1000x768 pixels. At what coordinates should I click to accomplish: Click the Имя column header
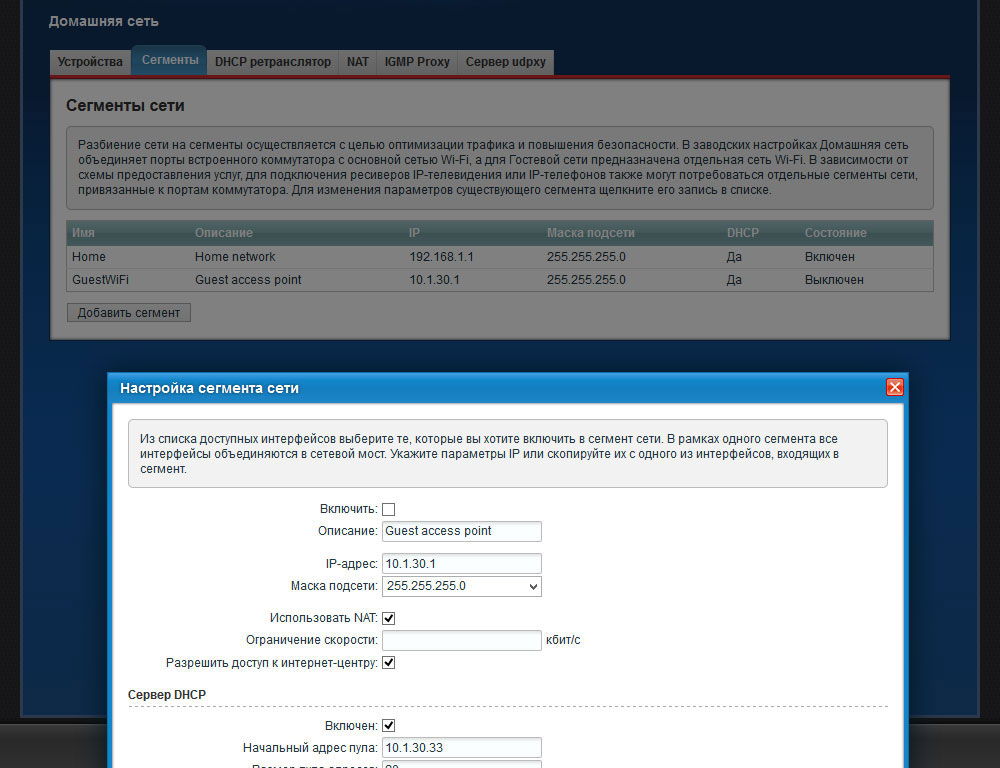pos(84,233)
